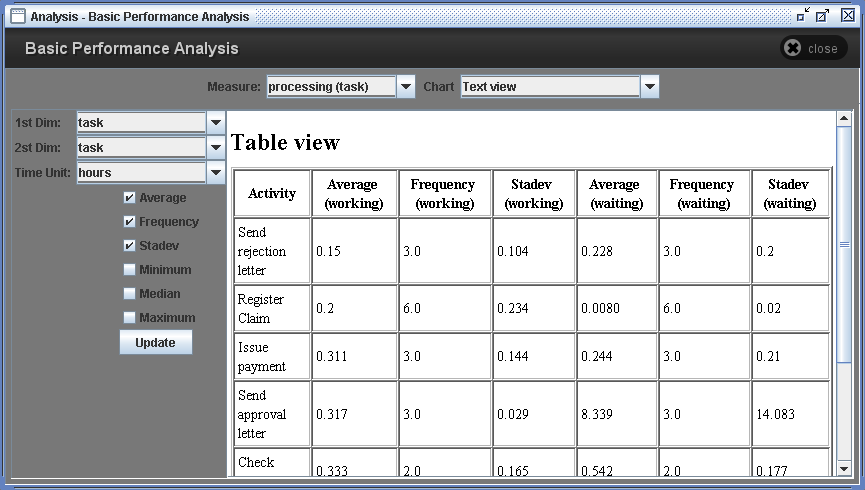This screenshot has width=865, height=490.
Task: Expand the 2nd Dim dropdown
Action: tap(216, 148)
